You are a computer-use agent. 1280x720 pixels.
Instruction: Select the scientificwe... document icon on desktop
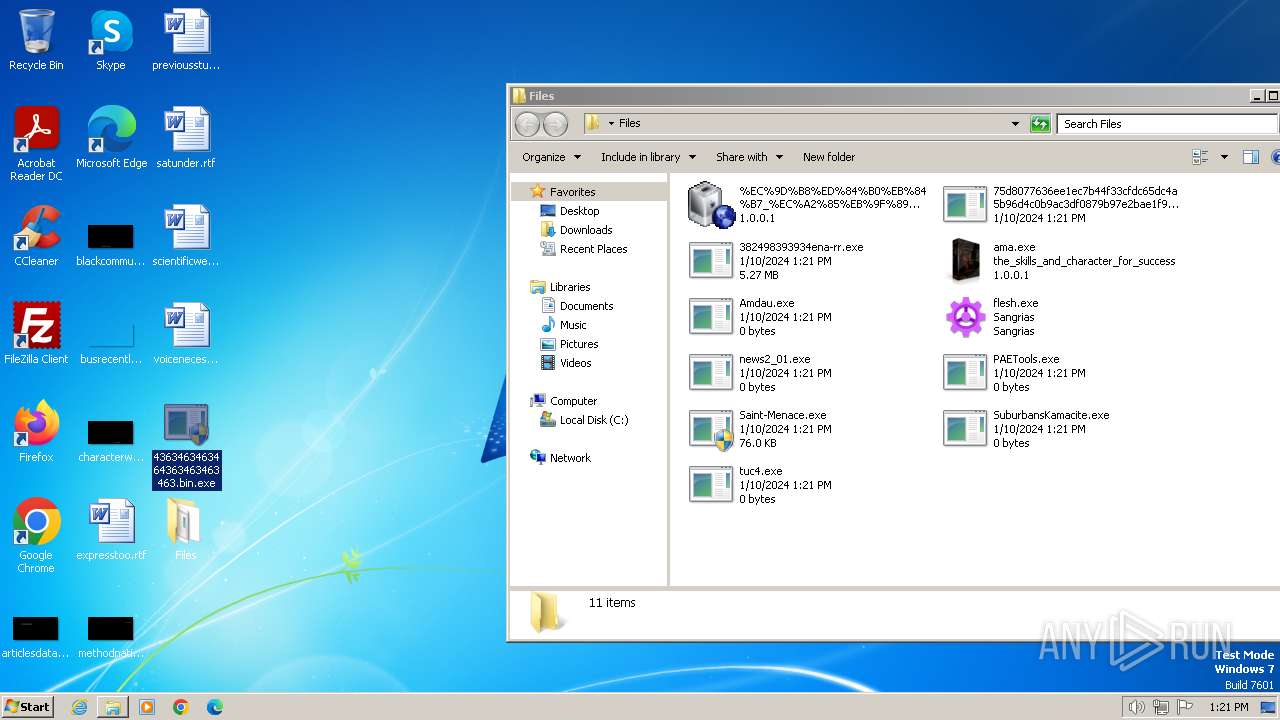tap(186, 236)
